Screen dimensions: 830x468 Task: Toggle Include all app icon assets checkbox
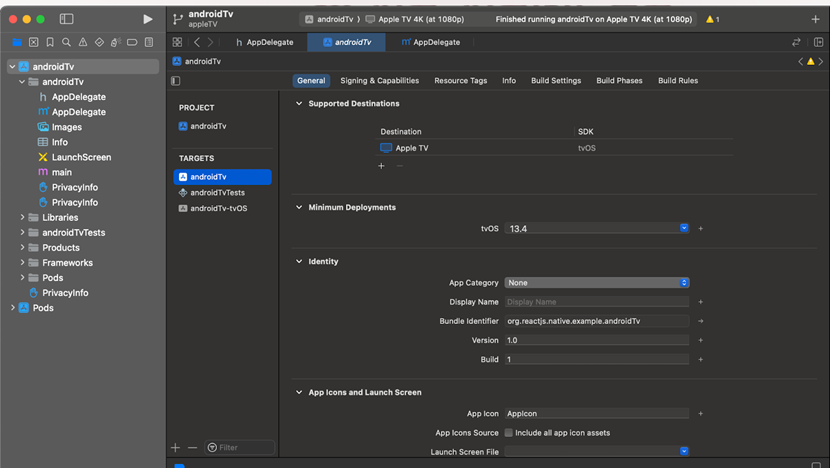coord(509,433)
